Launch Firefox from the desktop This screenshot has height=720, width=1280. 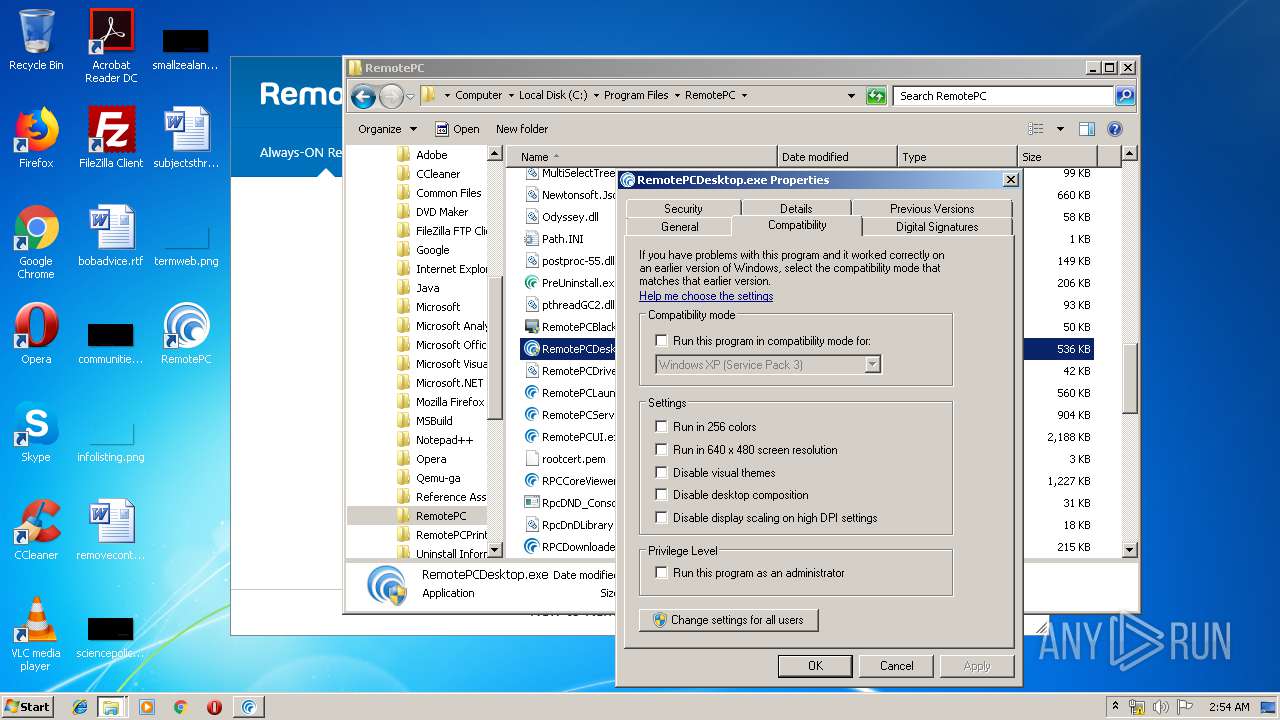pos(36,138)
